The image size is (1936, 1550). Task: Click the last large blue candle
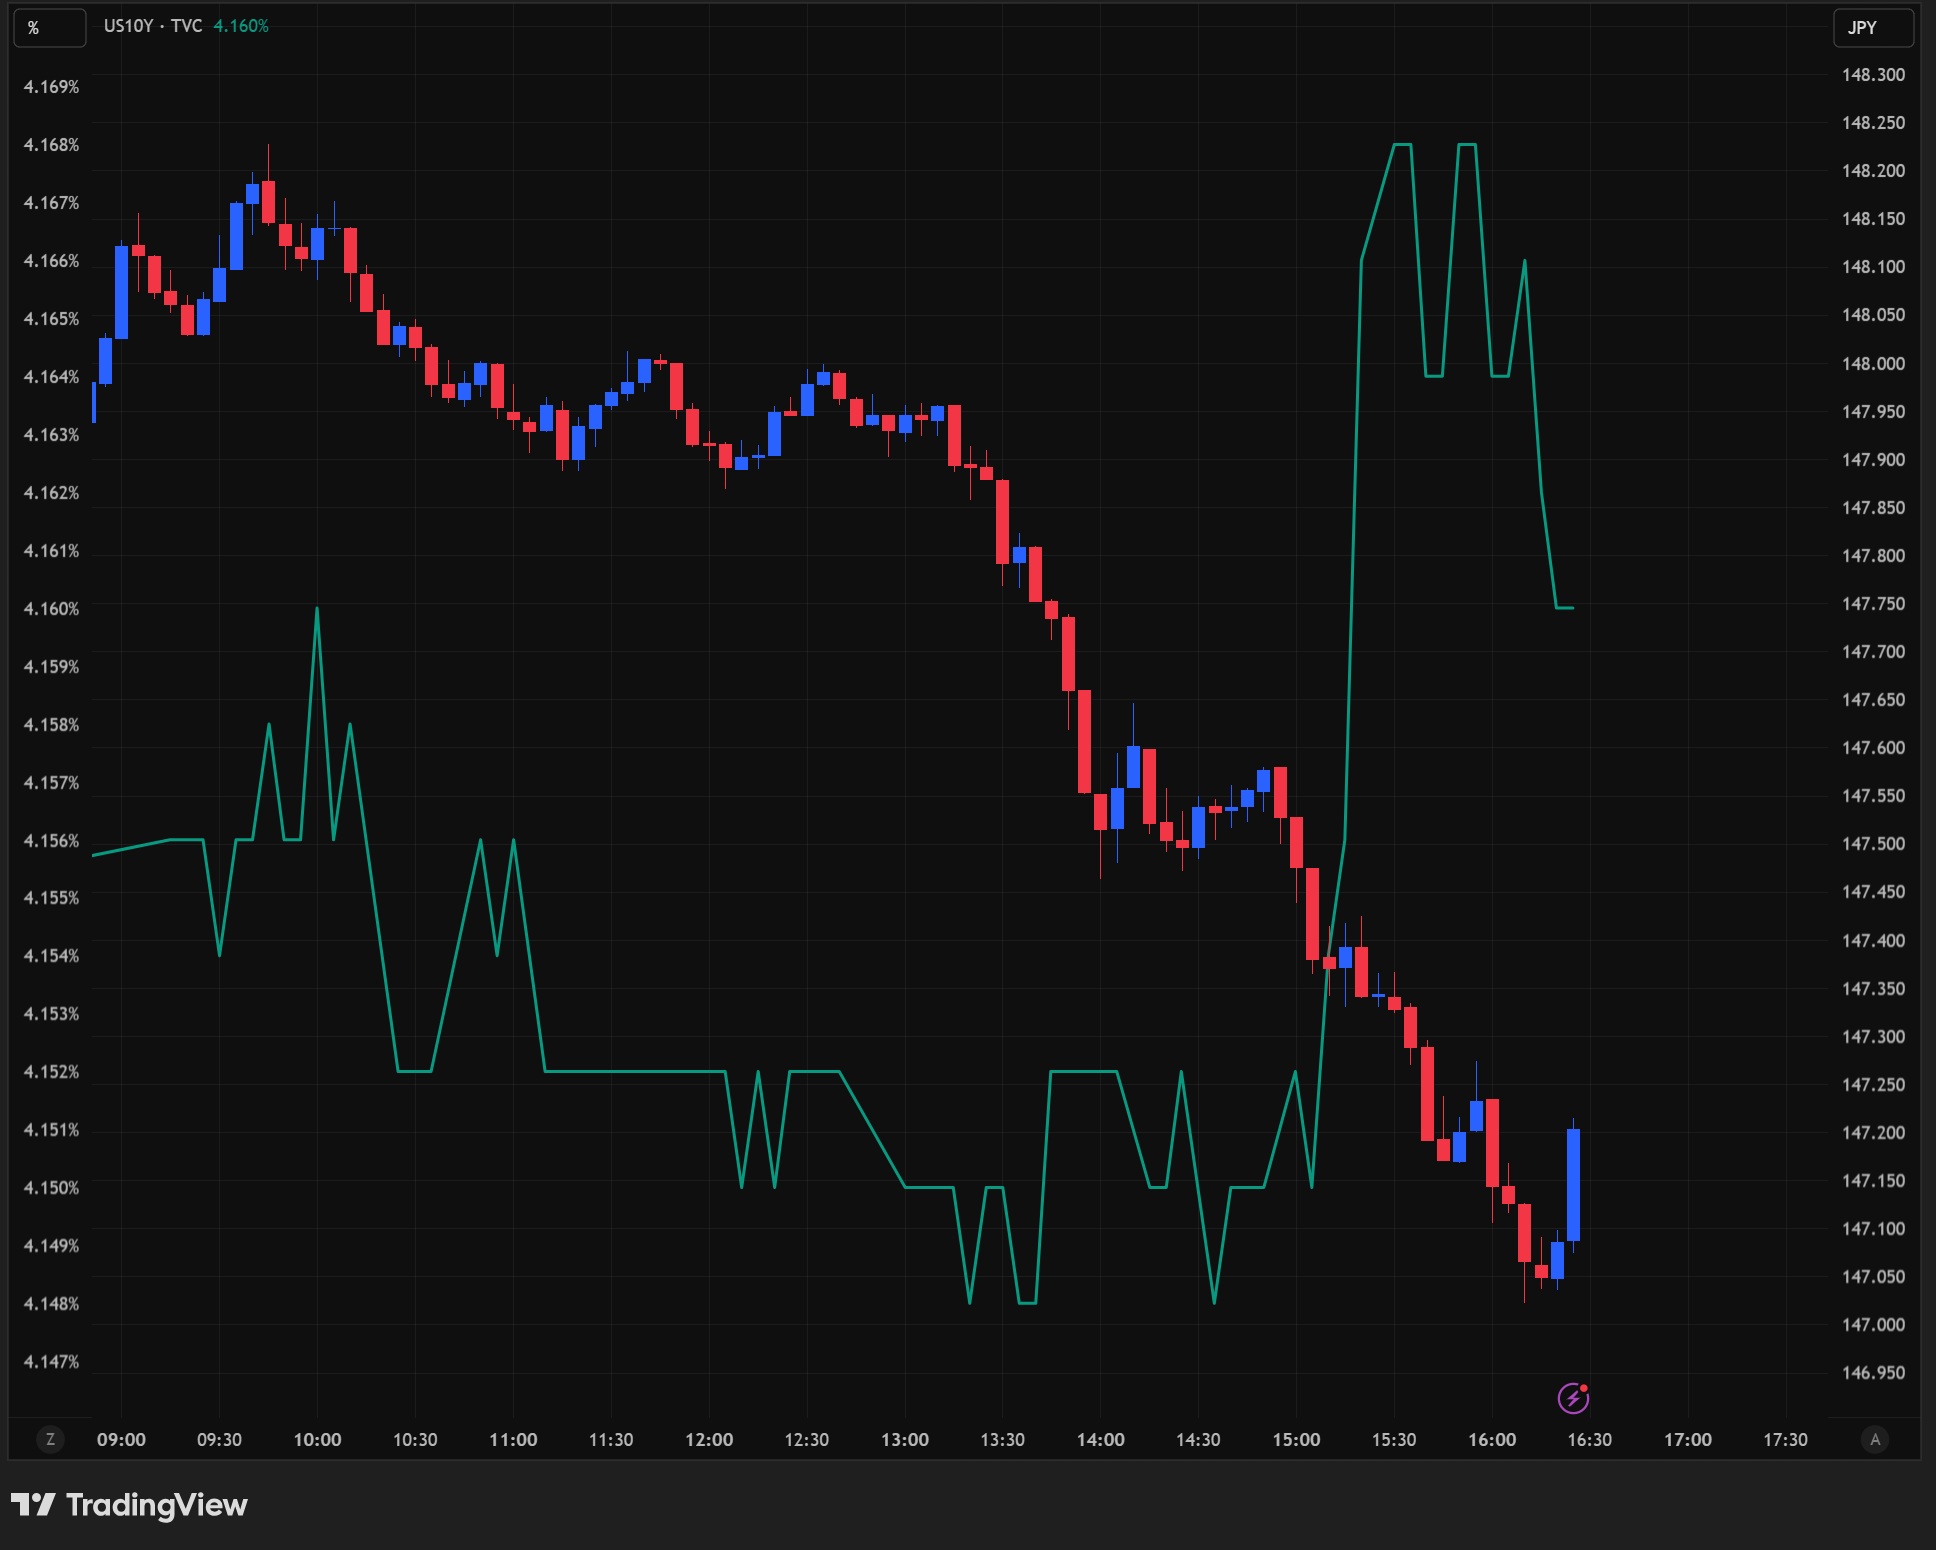tap(1573, 1185)
